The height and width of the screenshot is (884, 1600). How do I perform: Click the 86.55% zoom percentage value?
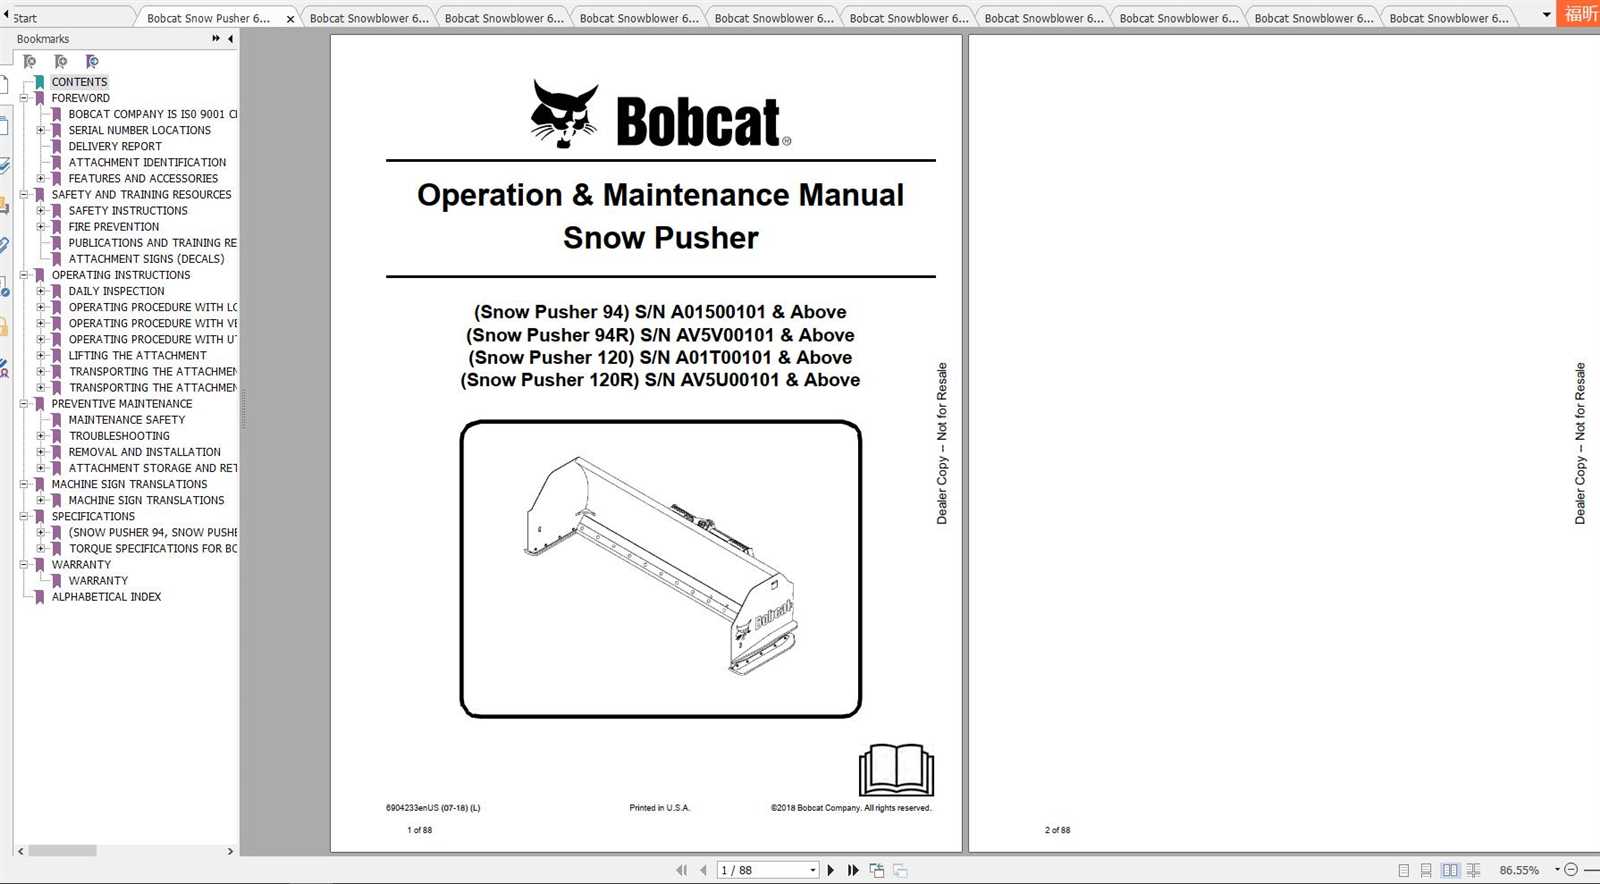click(1519, 870)
